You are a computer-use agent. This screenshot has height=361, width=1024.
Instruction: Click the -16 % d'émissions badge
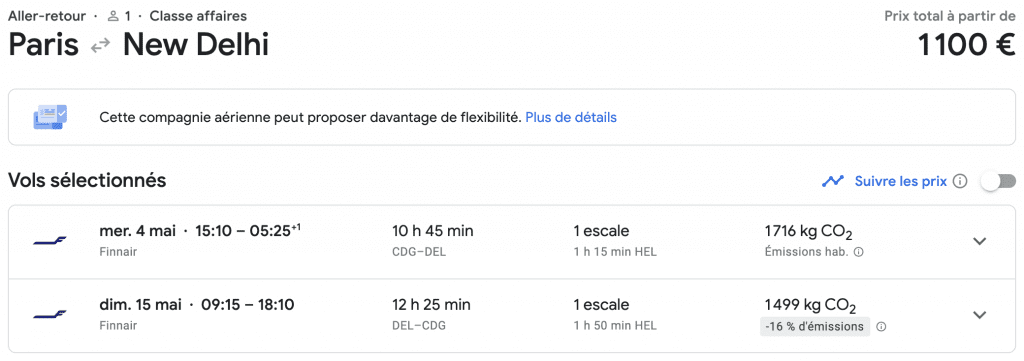(815, 326)
